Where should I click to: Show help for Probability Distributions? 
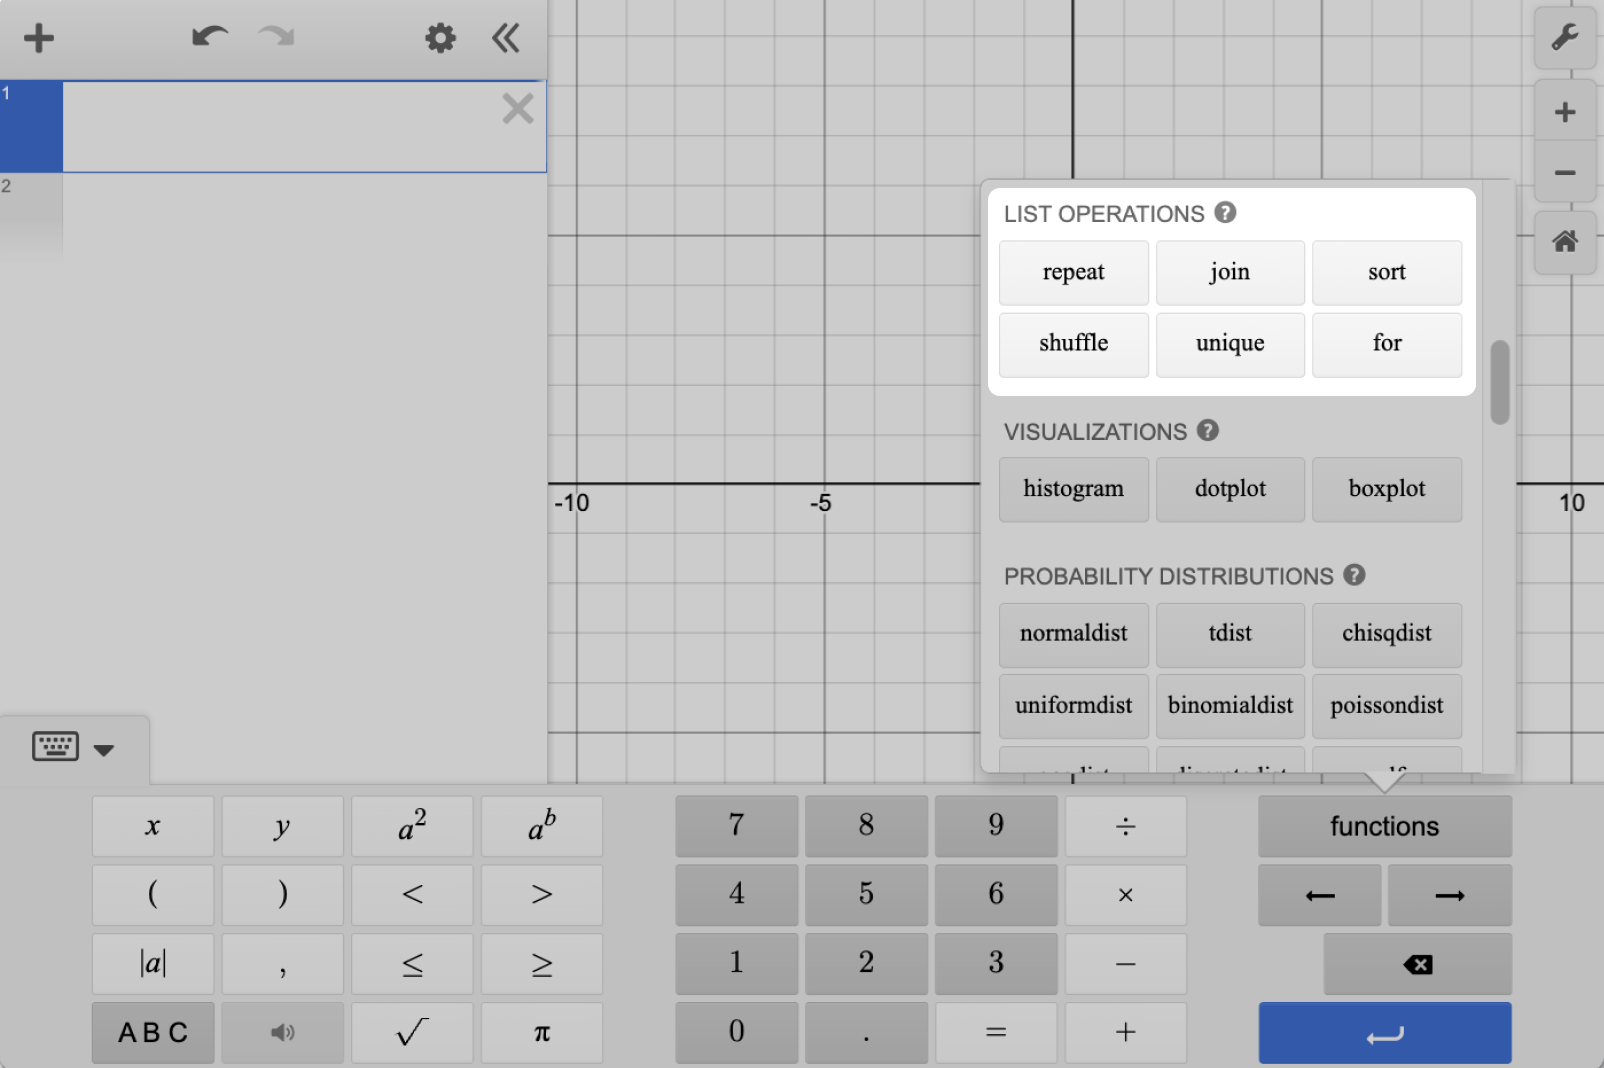click(1354, 575)
